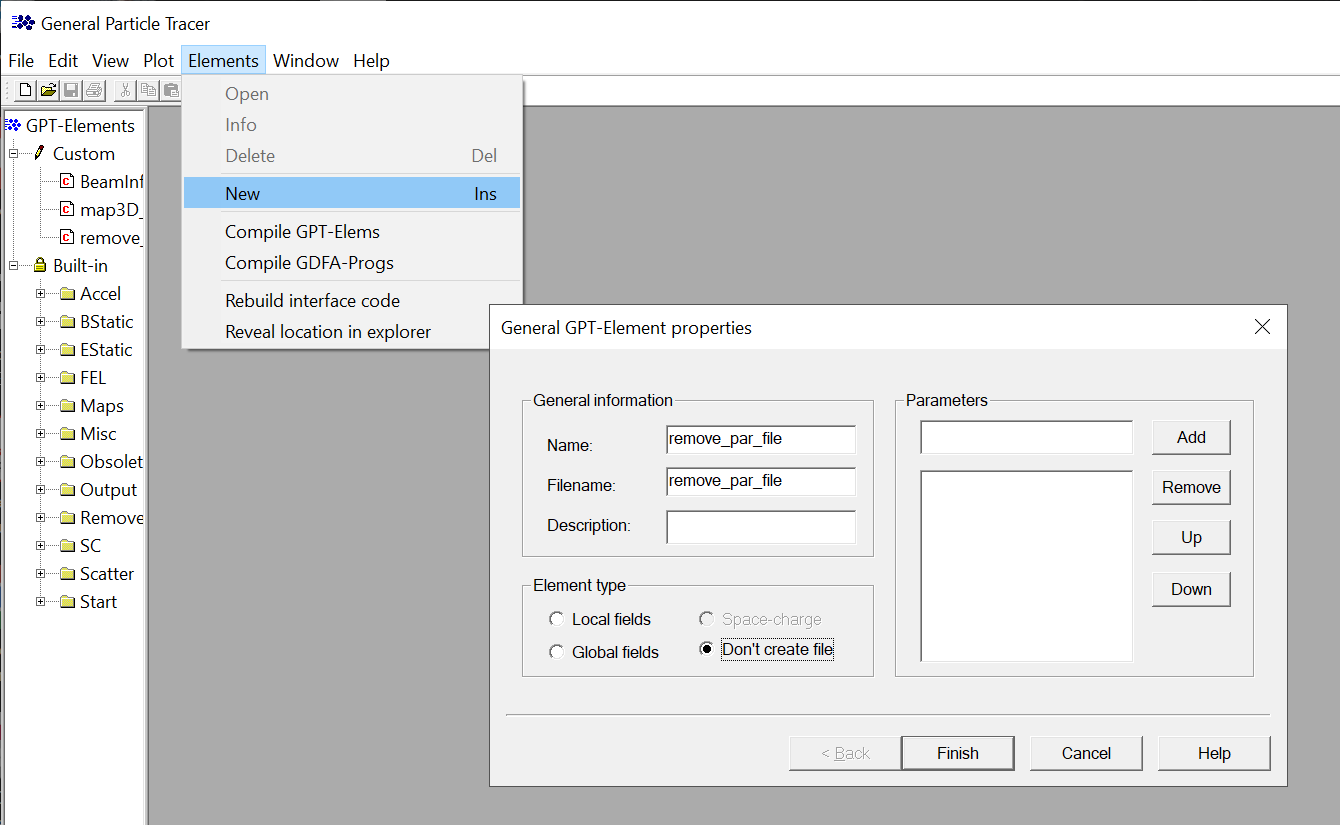Select the Don't create file radio button
1340x825 pixels.
click(707, 649)
